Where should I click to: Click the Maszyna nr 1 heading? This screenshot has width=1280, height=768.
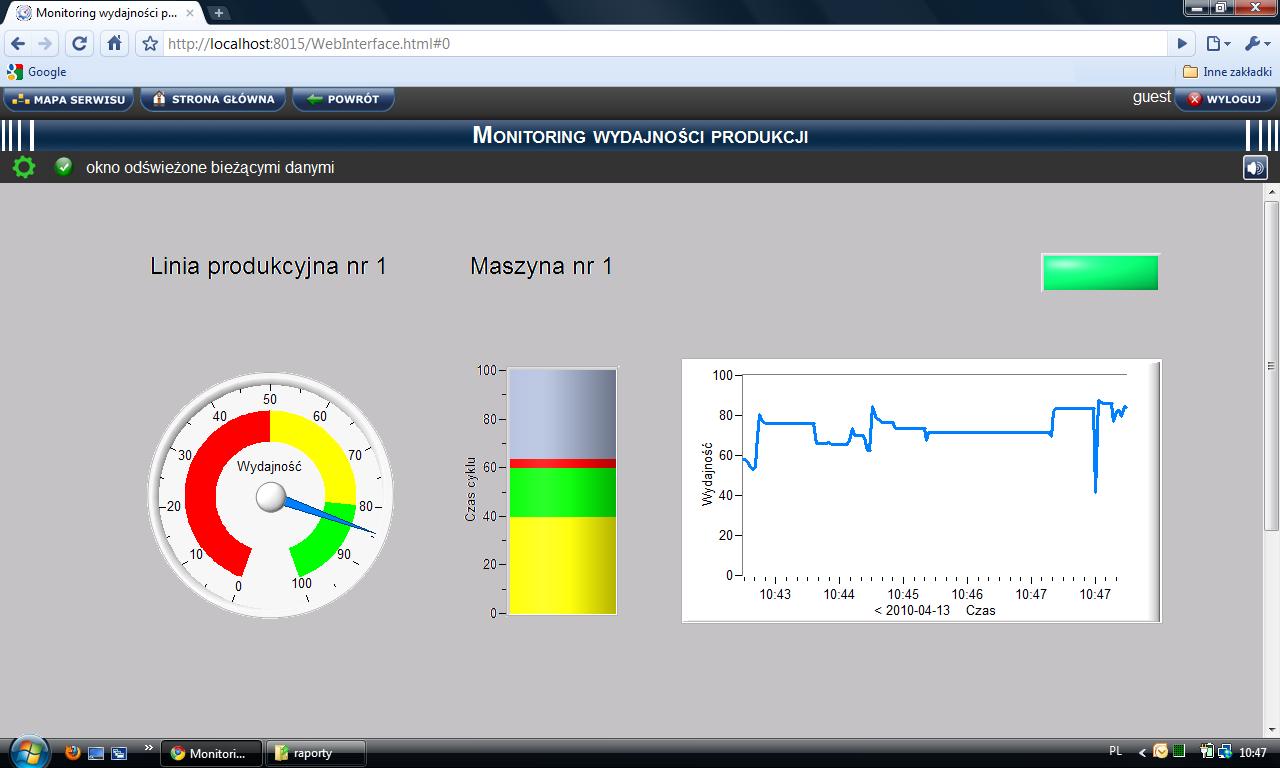541,266
